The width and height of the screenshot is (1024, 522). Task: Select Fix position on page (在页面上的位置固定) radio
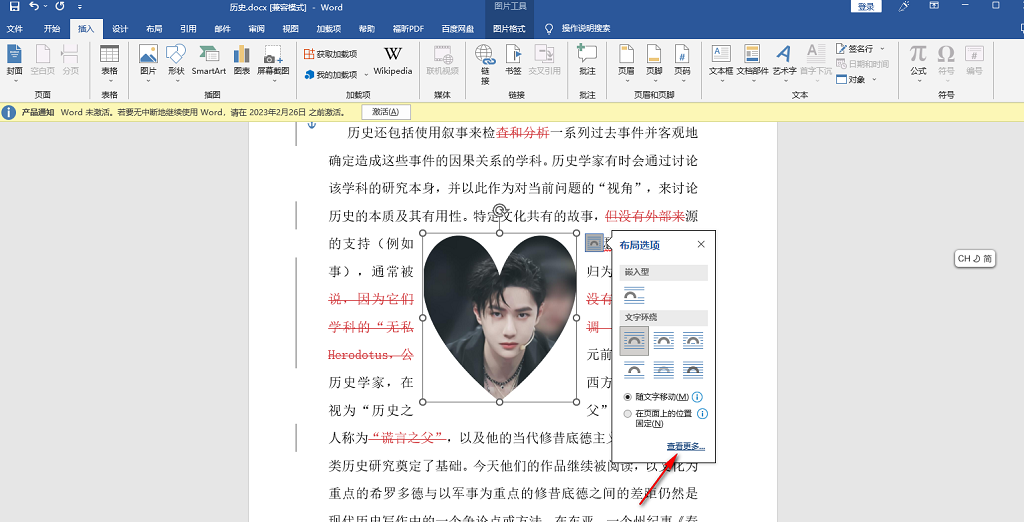pyautogui.click(x=628, y=414)
